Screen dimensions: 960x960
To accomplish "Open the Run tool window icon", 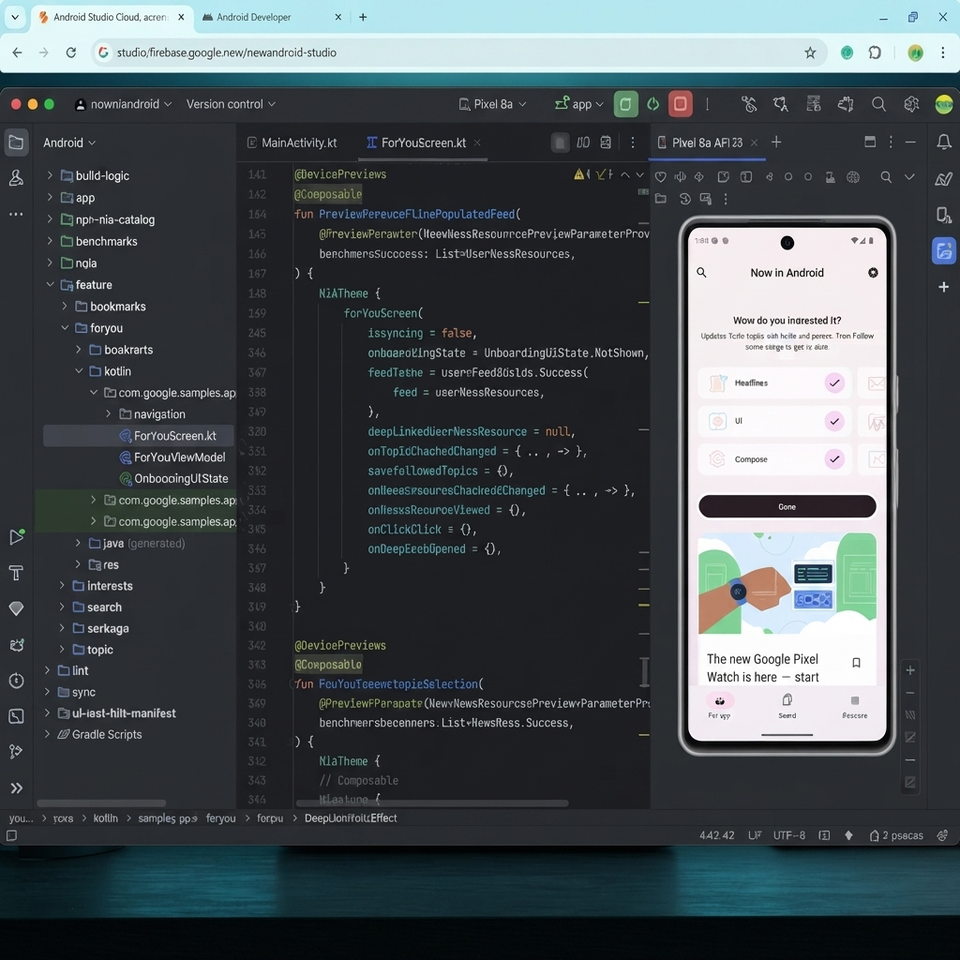I will click(17, 537).
